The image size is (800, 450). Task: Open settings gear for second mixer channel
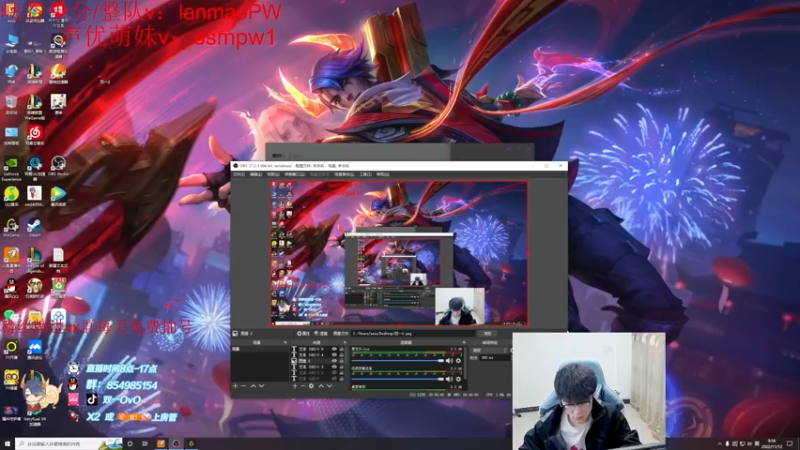click(x=458, y=379)
